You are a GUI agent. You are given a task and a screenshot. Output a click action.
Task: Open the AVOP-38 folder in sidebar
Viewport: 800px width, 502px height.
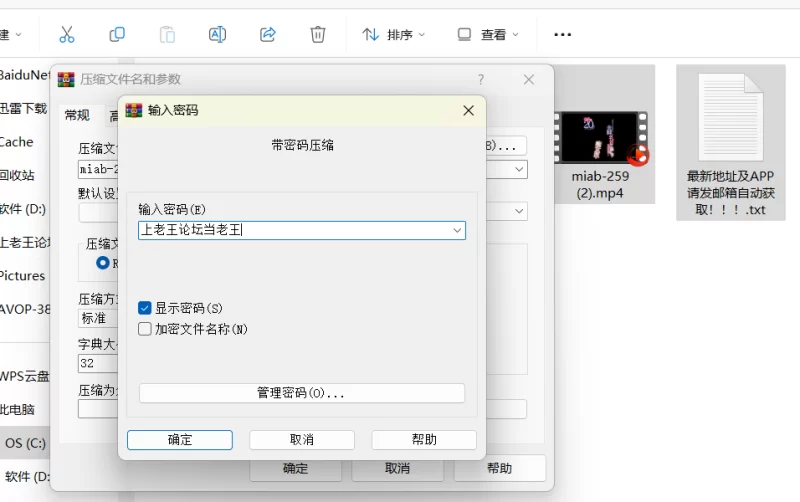24,309
